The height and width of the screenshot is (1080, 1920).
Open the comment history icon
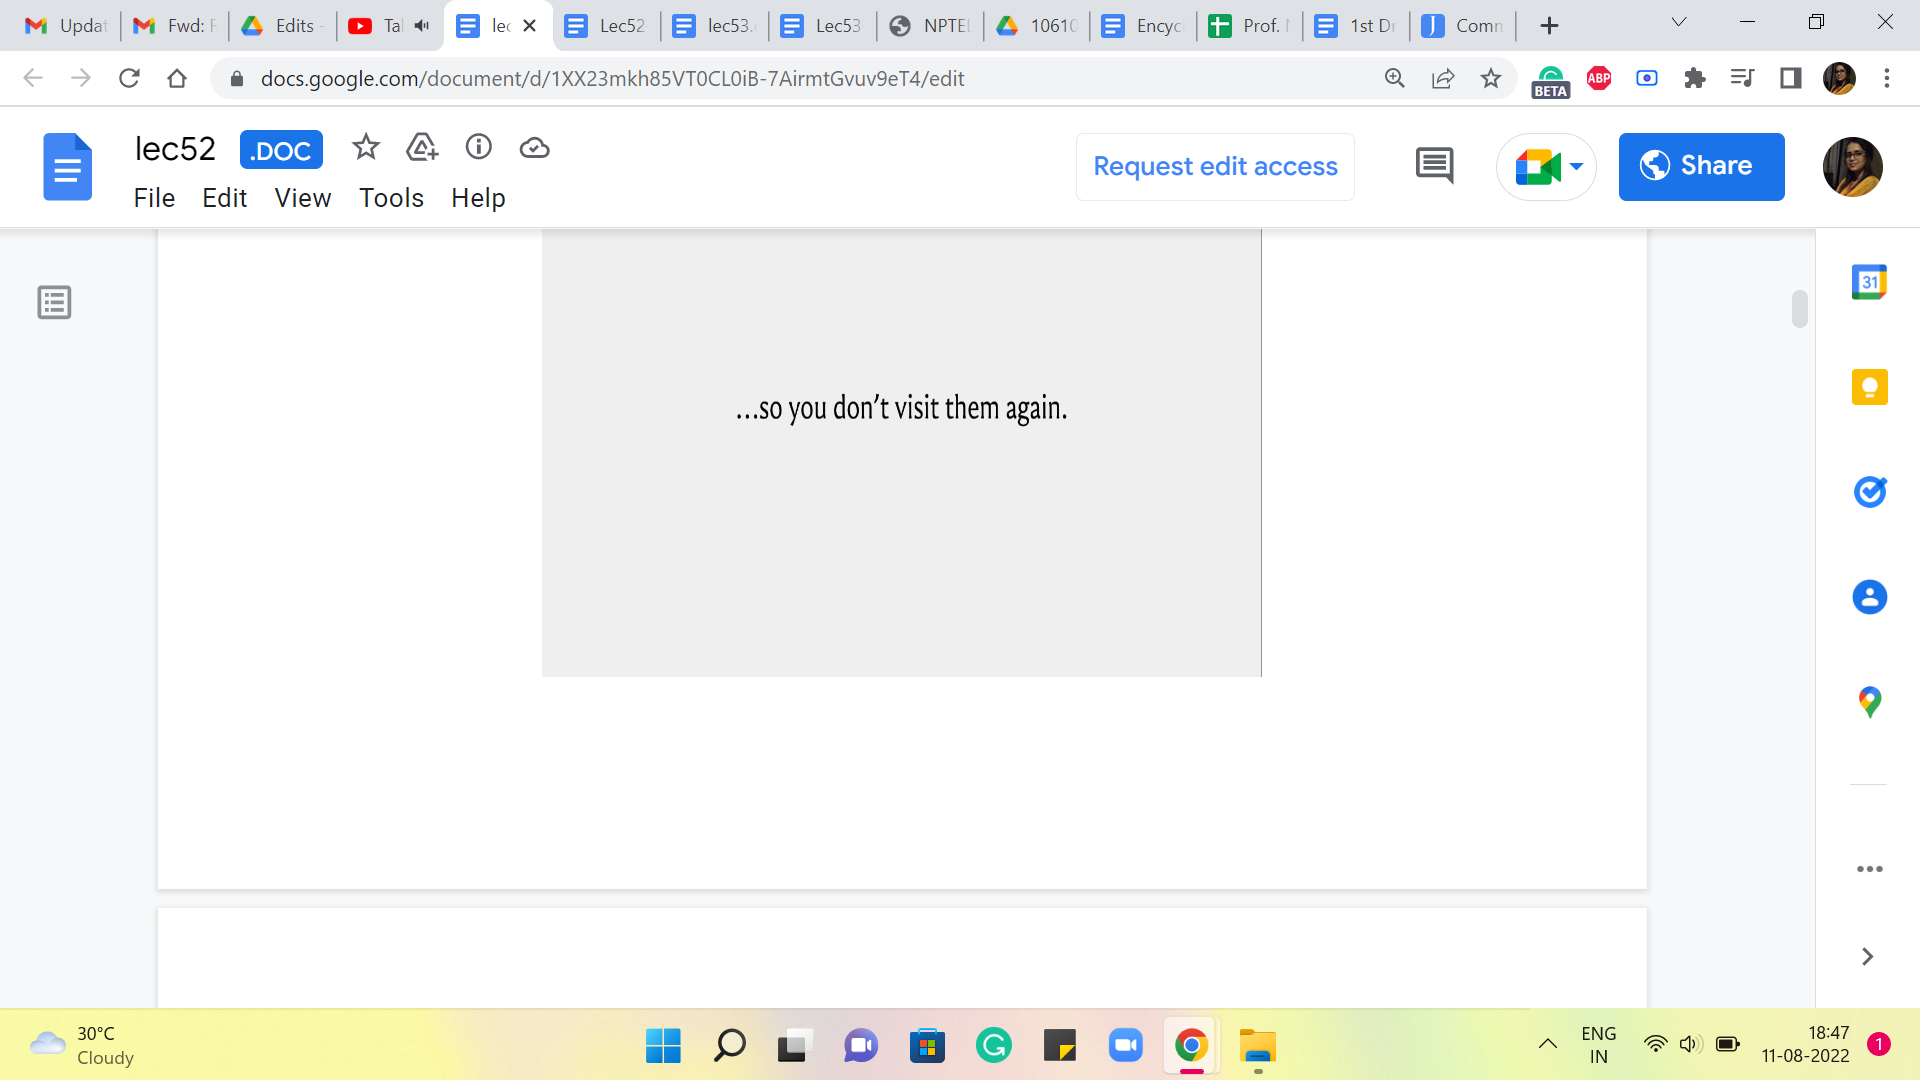point(1434,166)
